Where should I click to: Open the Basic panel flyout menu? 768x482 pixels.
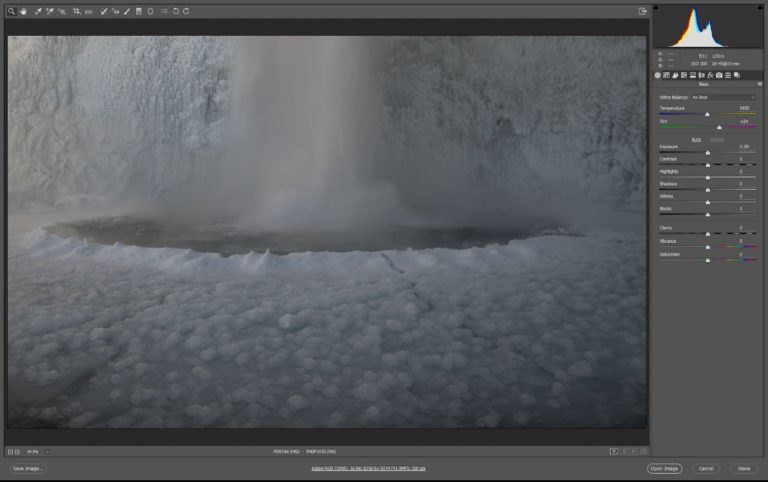click(x=760, y=84)
